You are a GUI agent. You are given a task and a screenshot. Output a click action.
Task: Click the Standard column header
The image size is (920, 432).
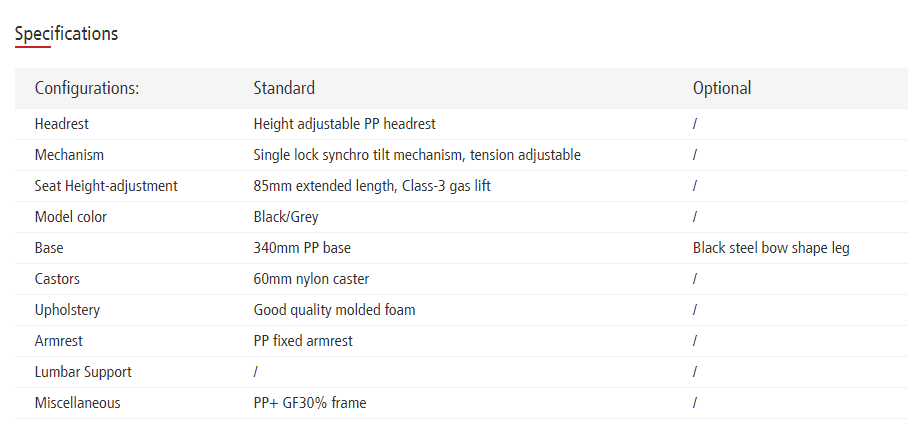click(284, 88)
